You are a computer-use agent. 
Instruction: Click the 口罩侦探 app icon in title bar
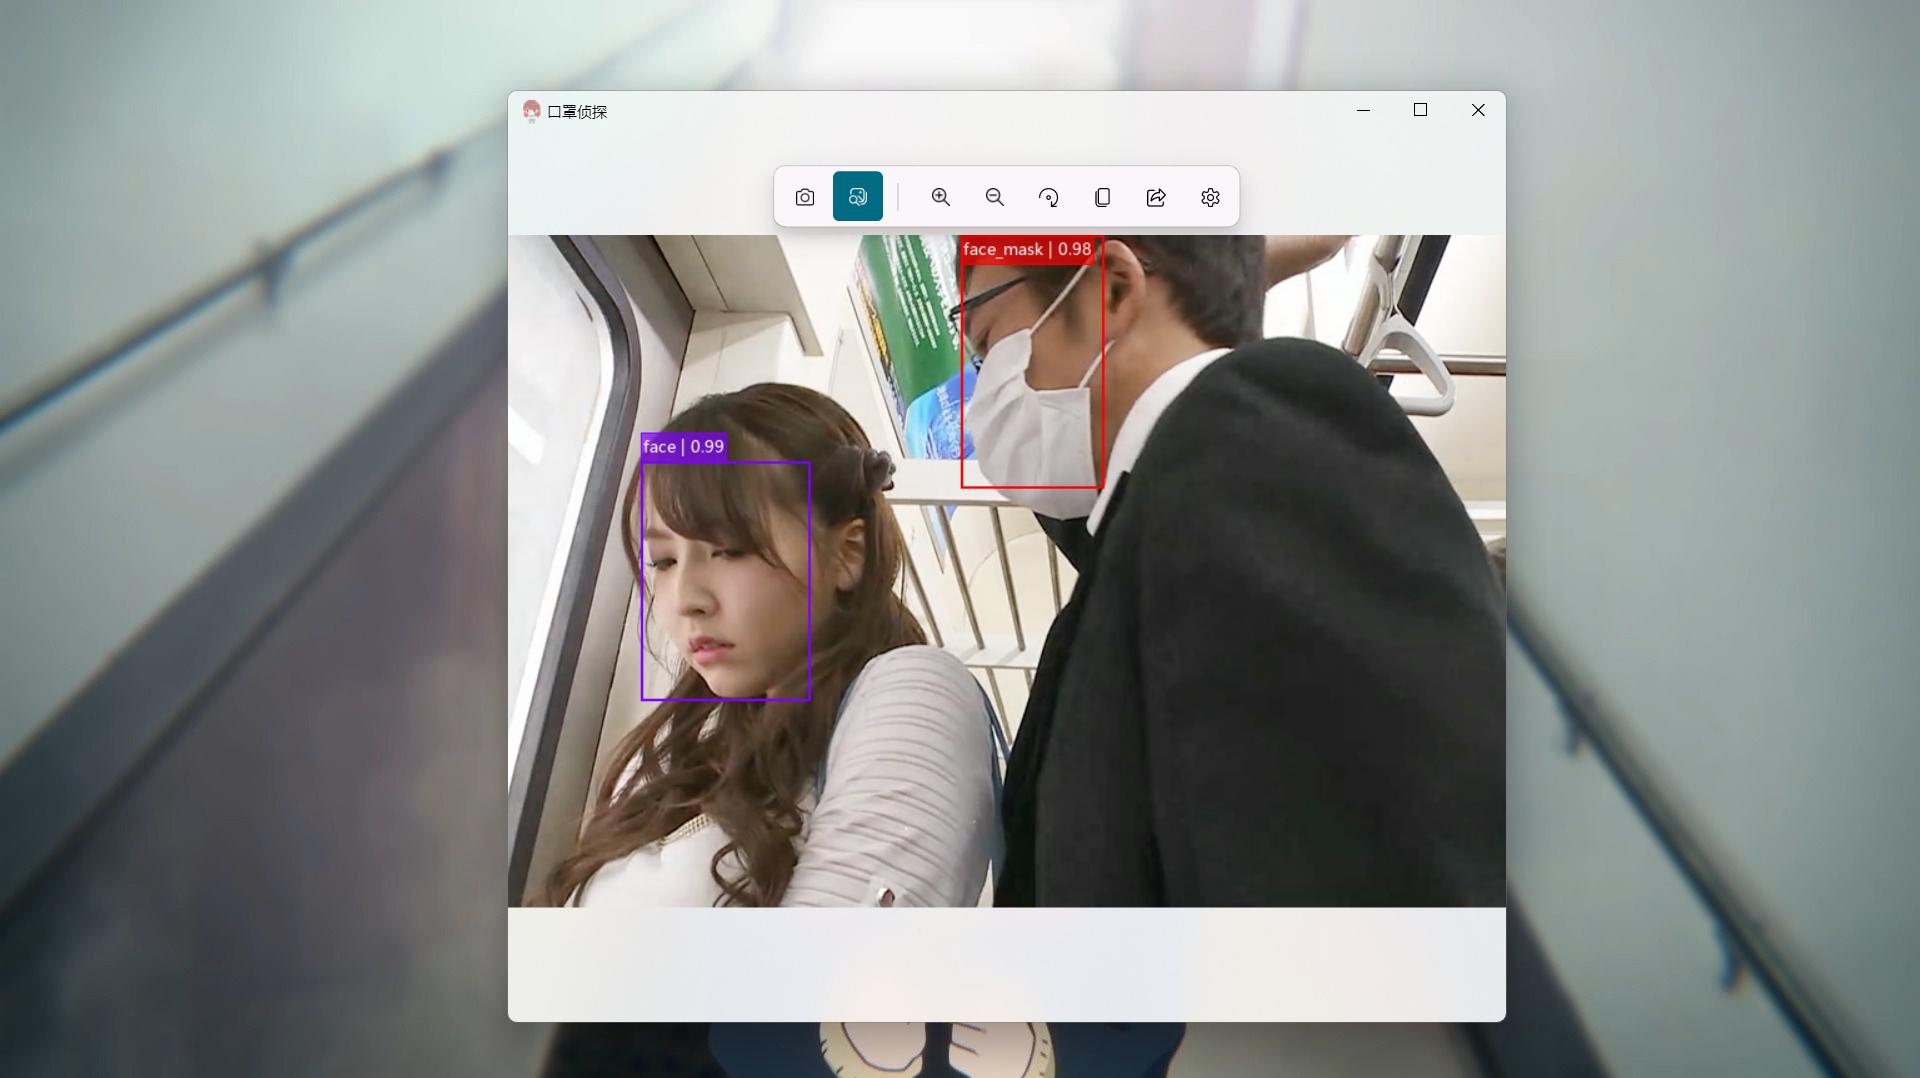532,111
